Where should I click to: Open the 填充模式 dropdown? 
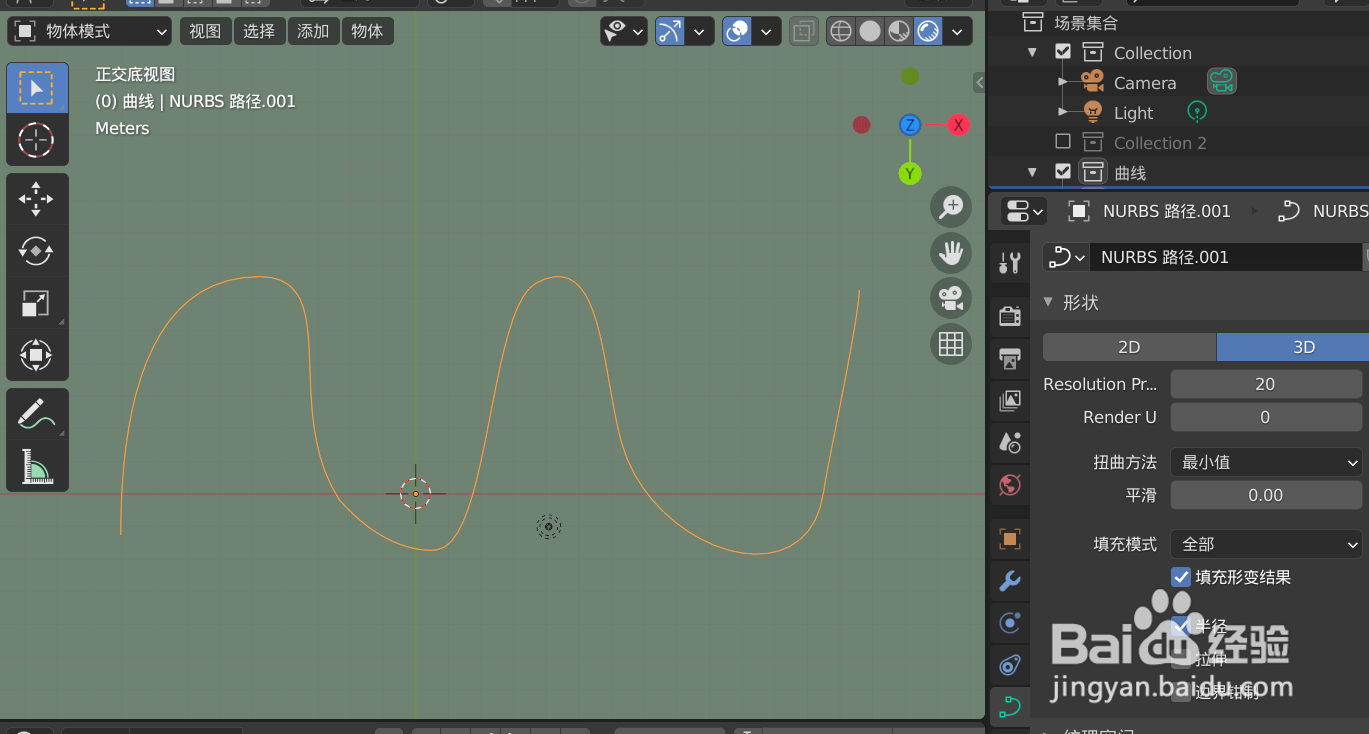pos(1266,544)
